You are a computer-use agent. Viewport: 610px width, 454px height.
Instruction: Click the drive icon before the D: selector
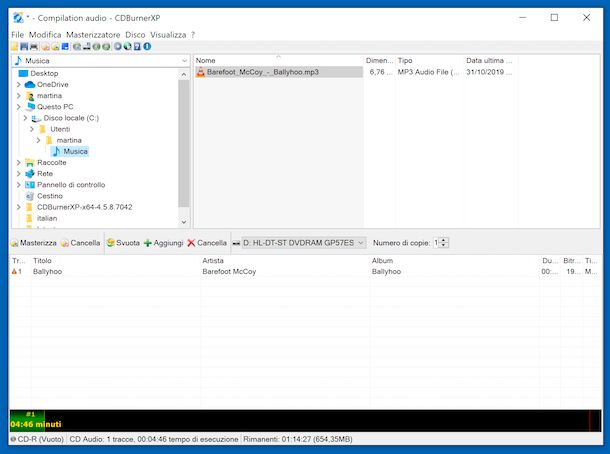point(236,243)
